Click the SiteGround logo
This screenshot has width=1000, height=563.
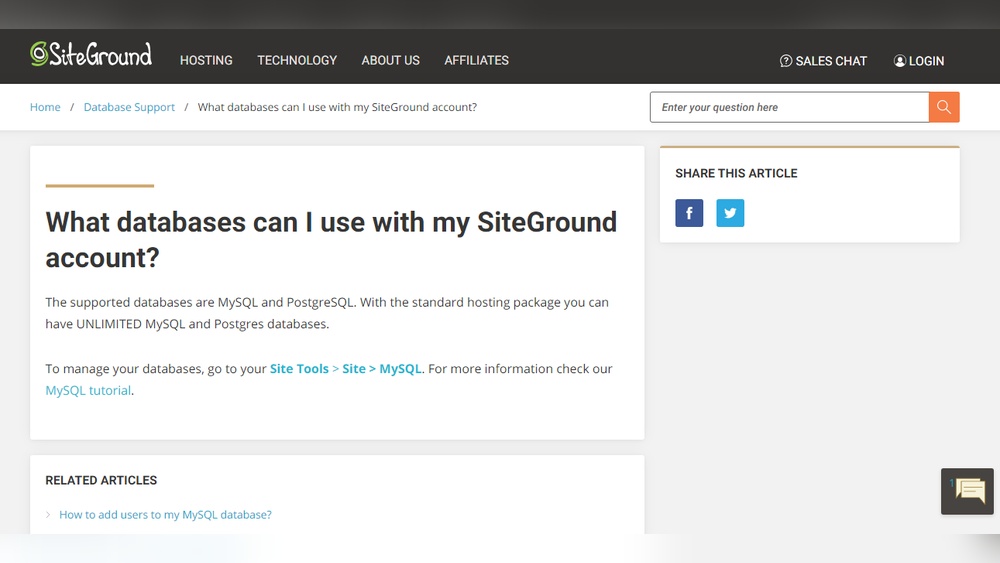[x=91, y=55]
